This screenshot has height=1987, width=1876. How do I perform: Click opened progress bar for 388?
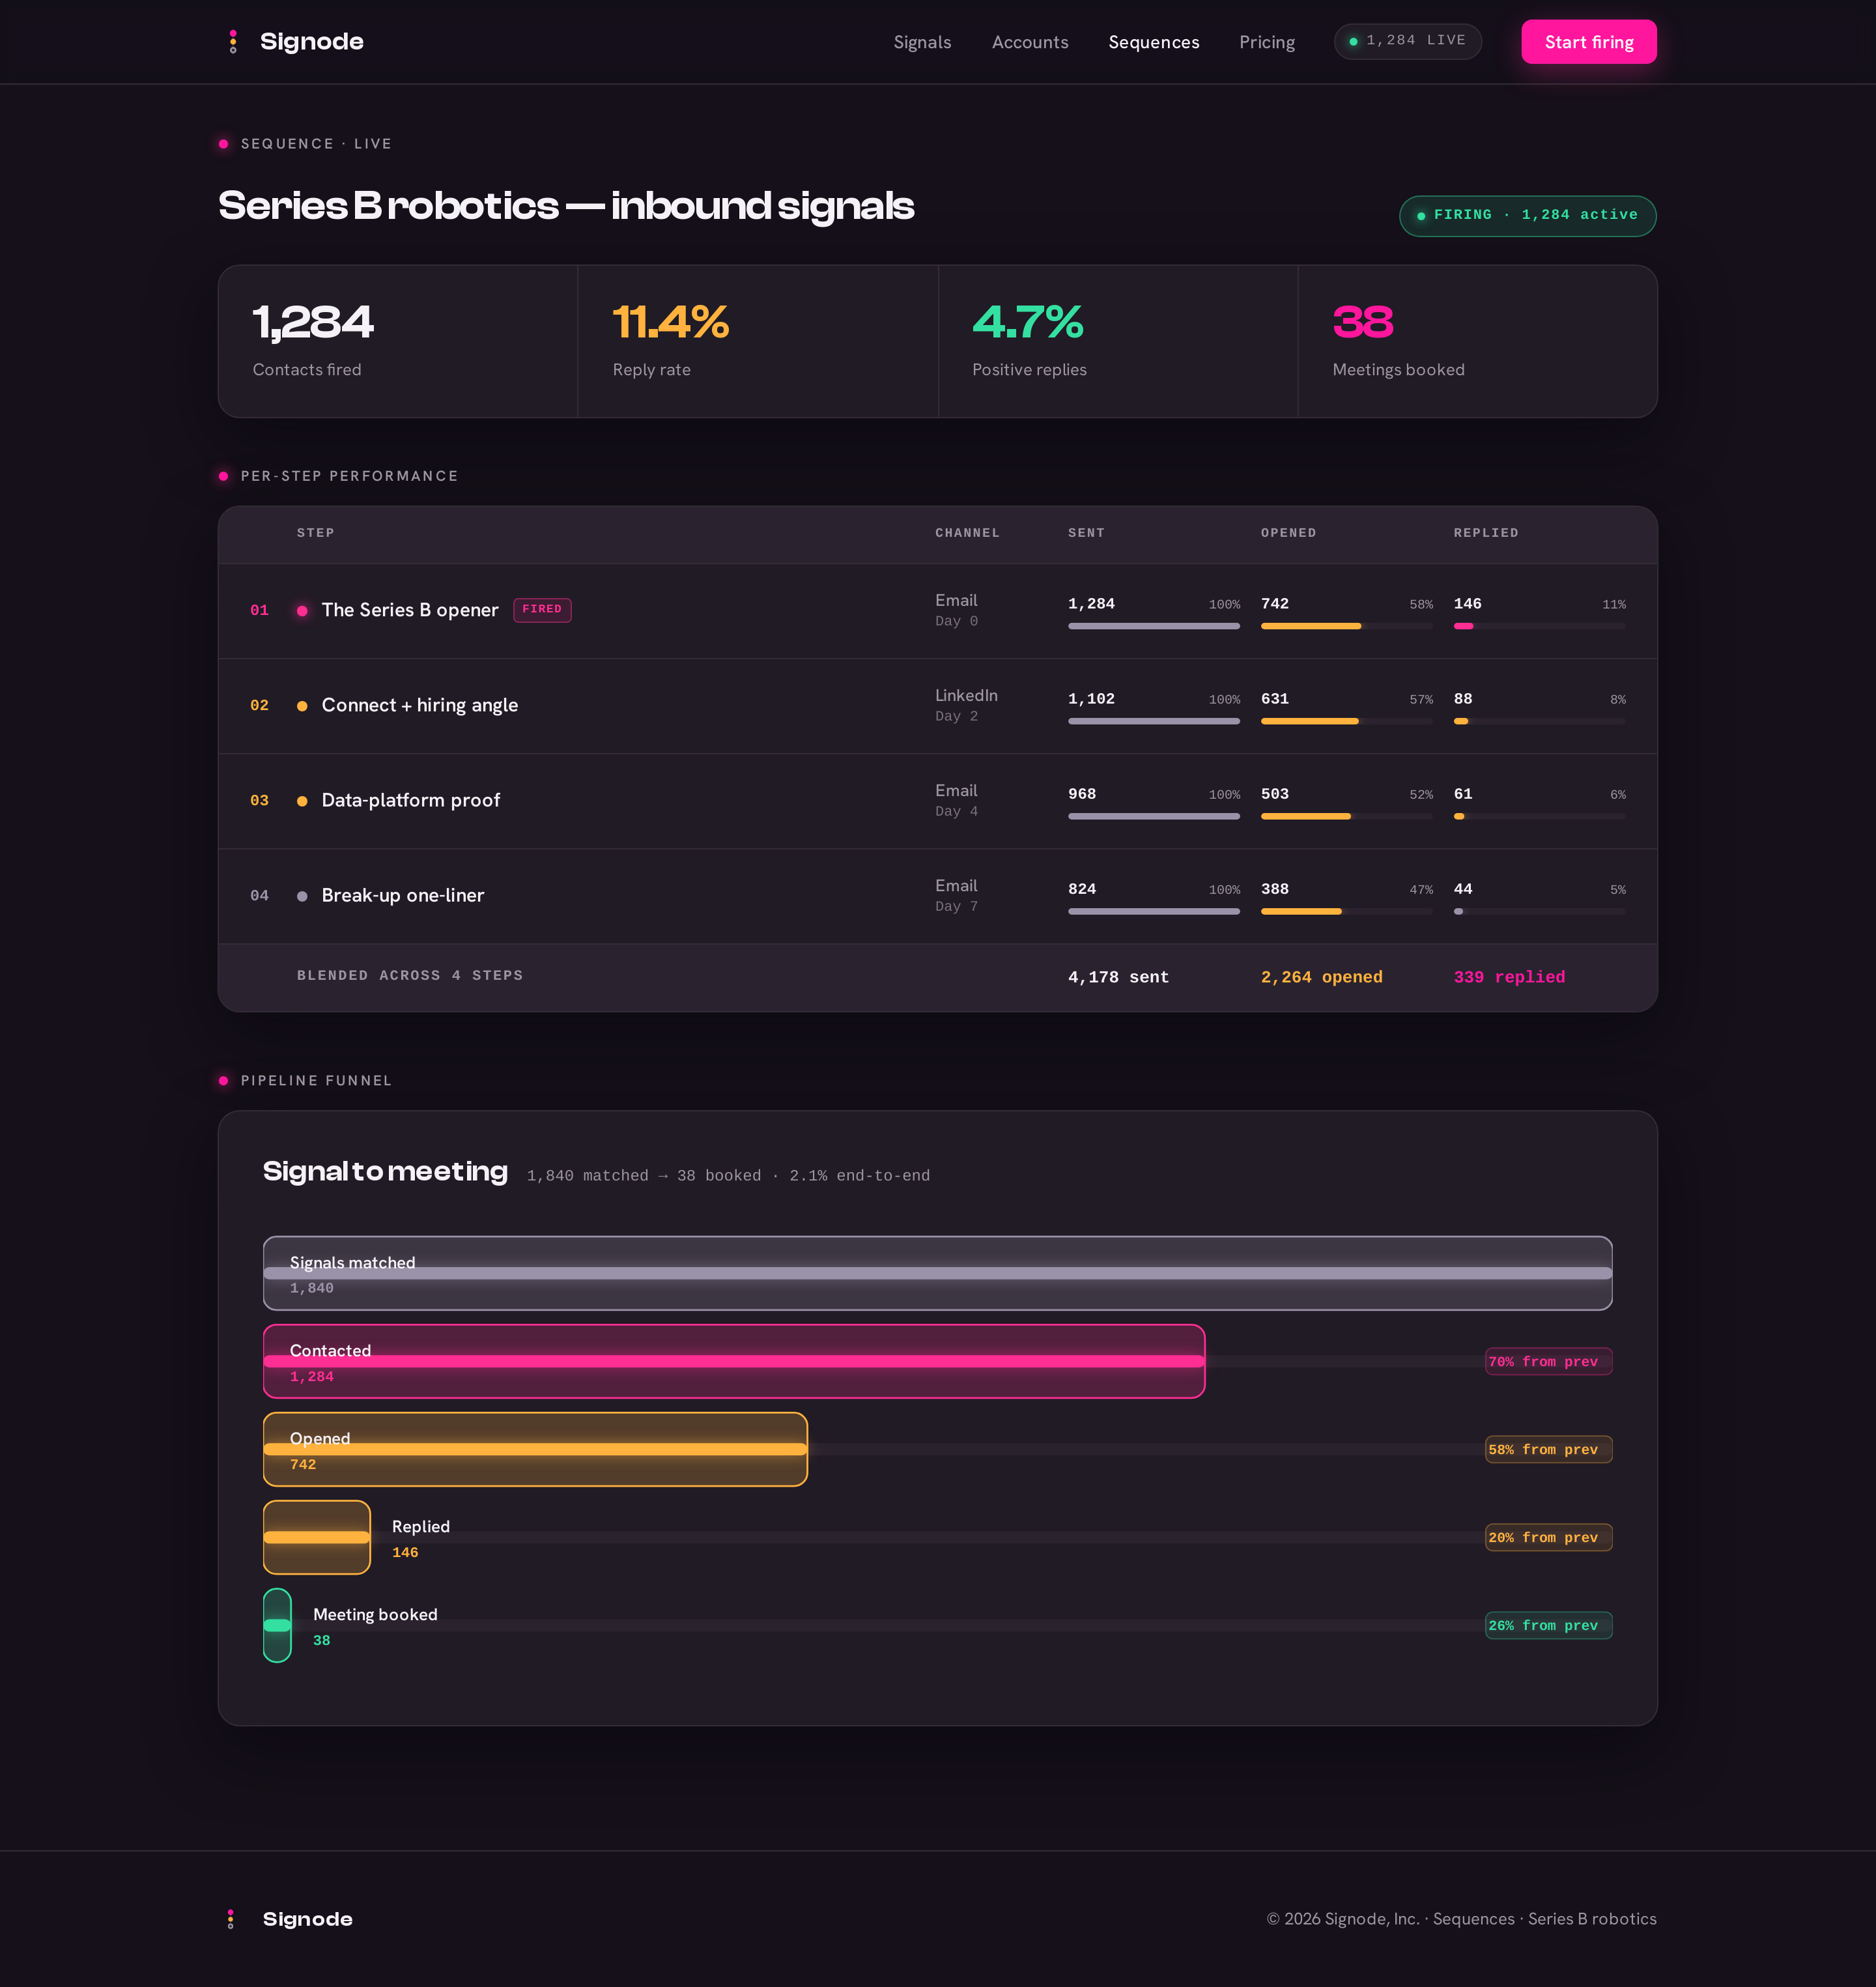tap(1346, 911)
